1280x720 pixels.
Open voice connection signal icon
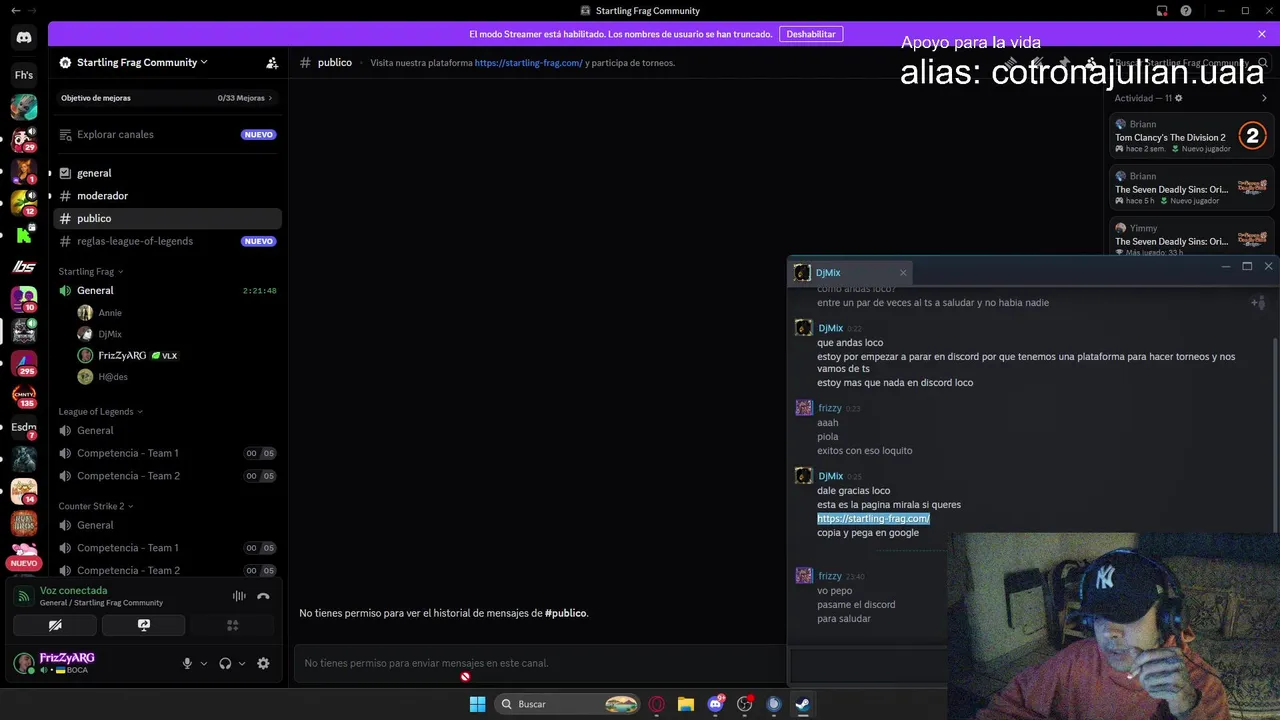coord(24,596)
